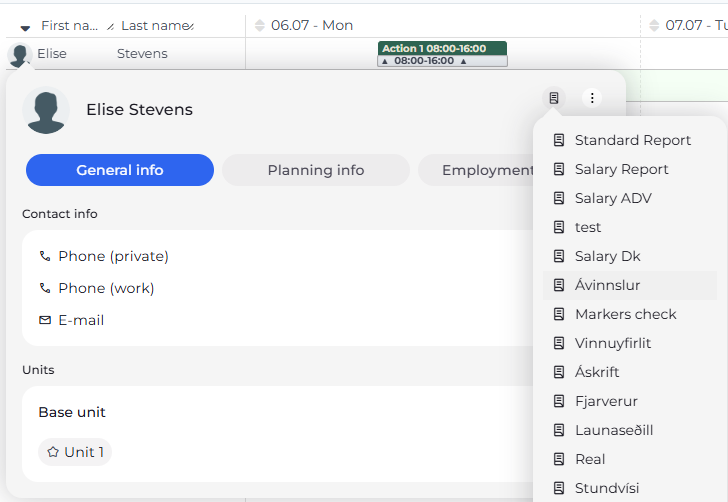Select the Stundvísi report
The image size is (728, 502).
pyautogui.click(x=630, y=488)
